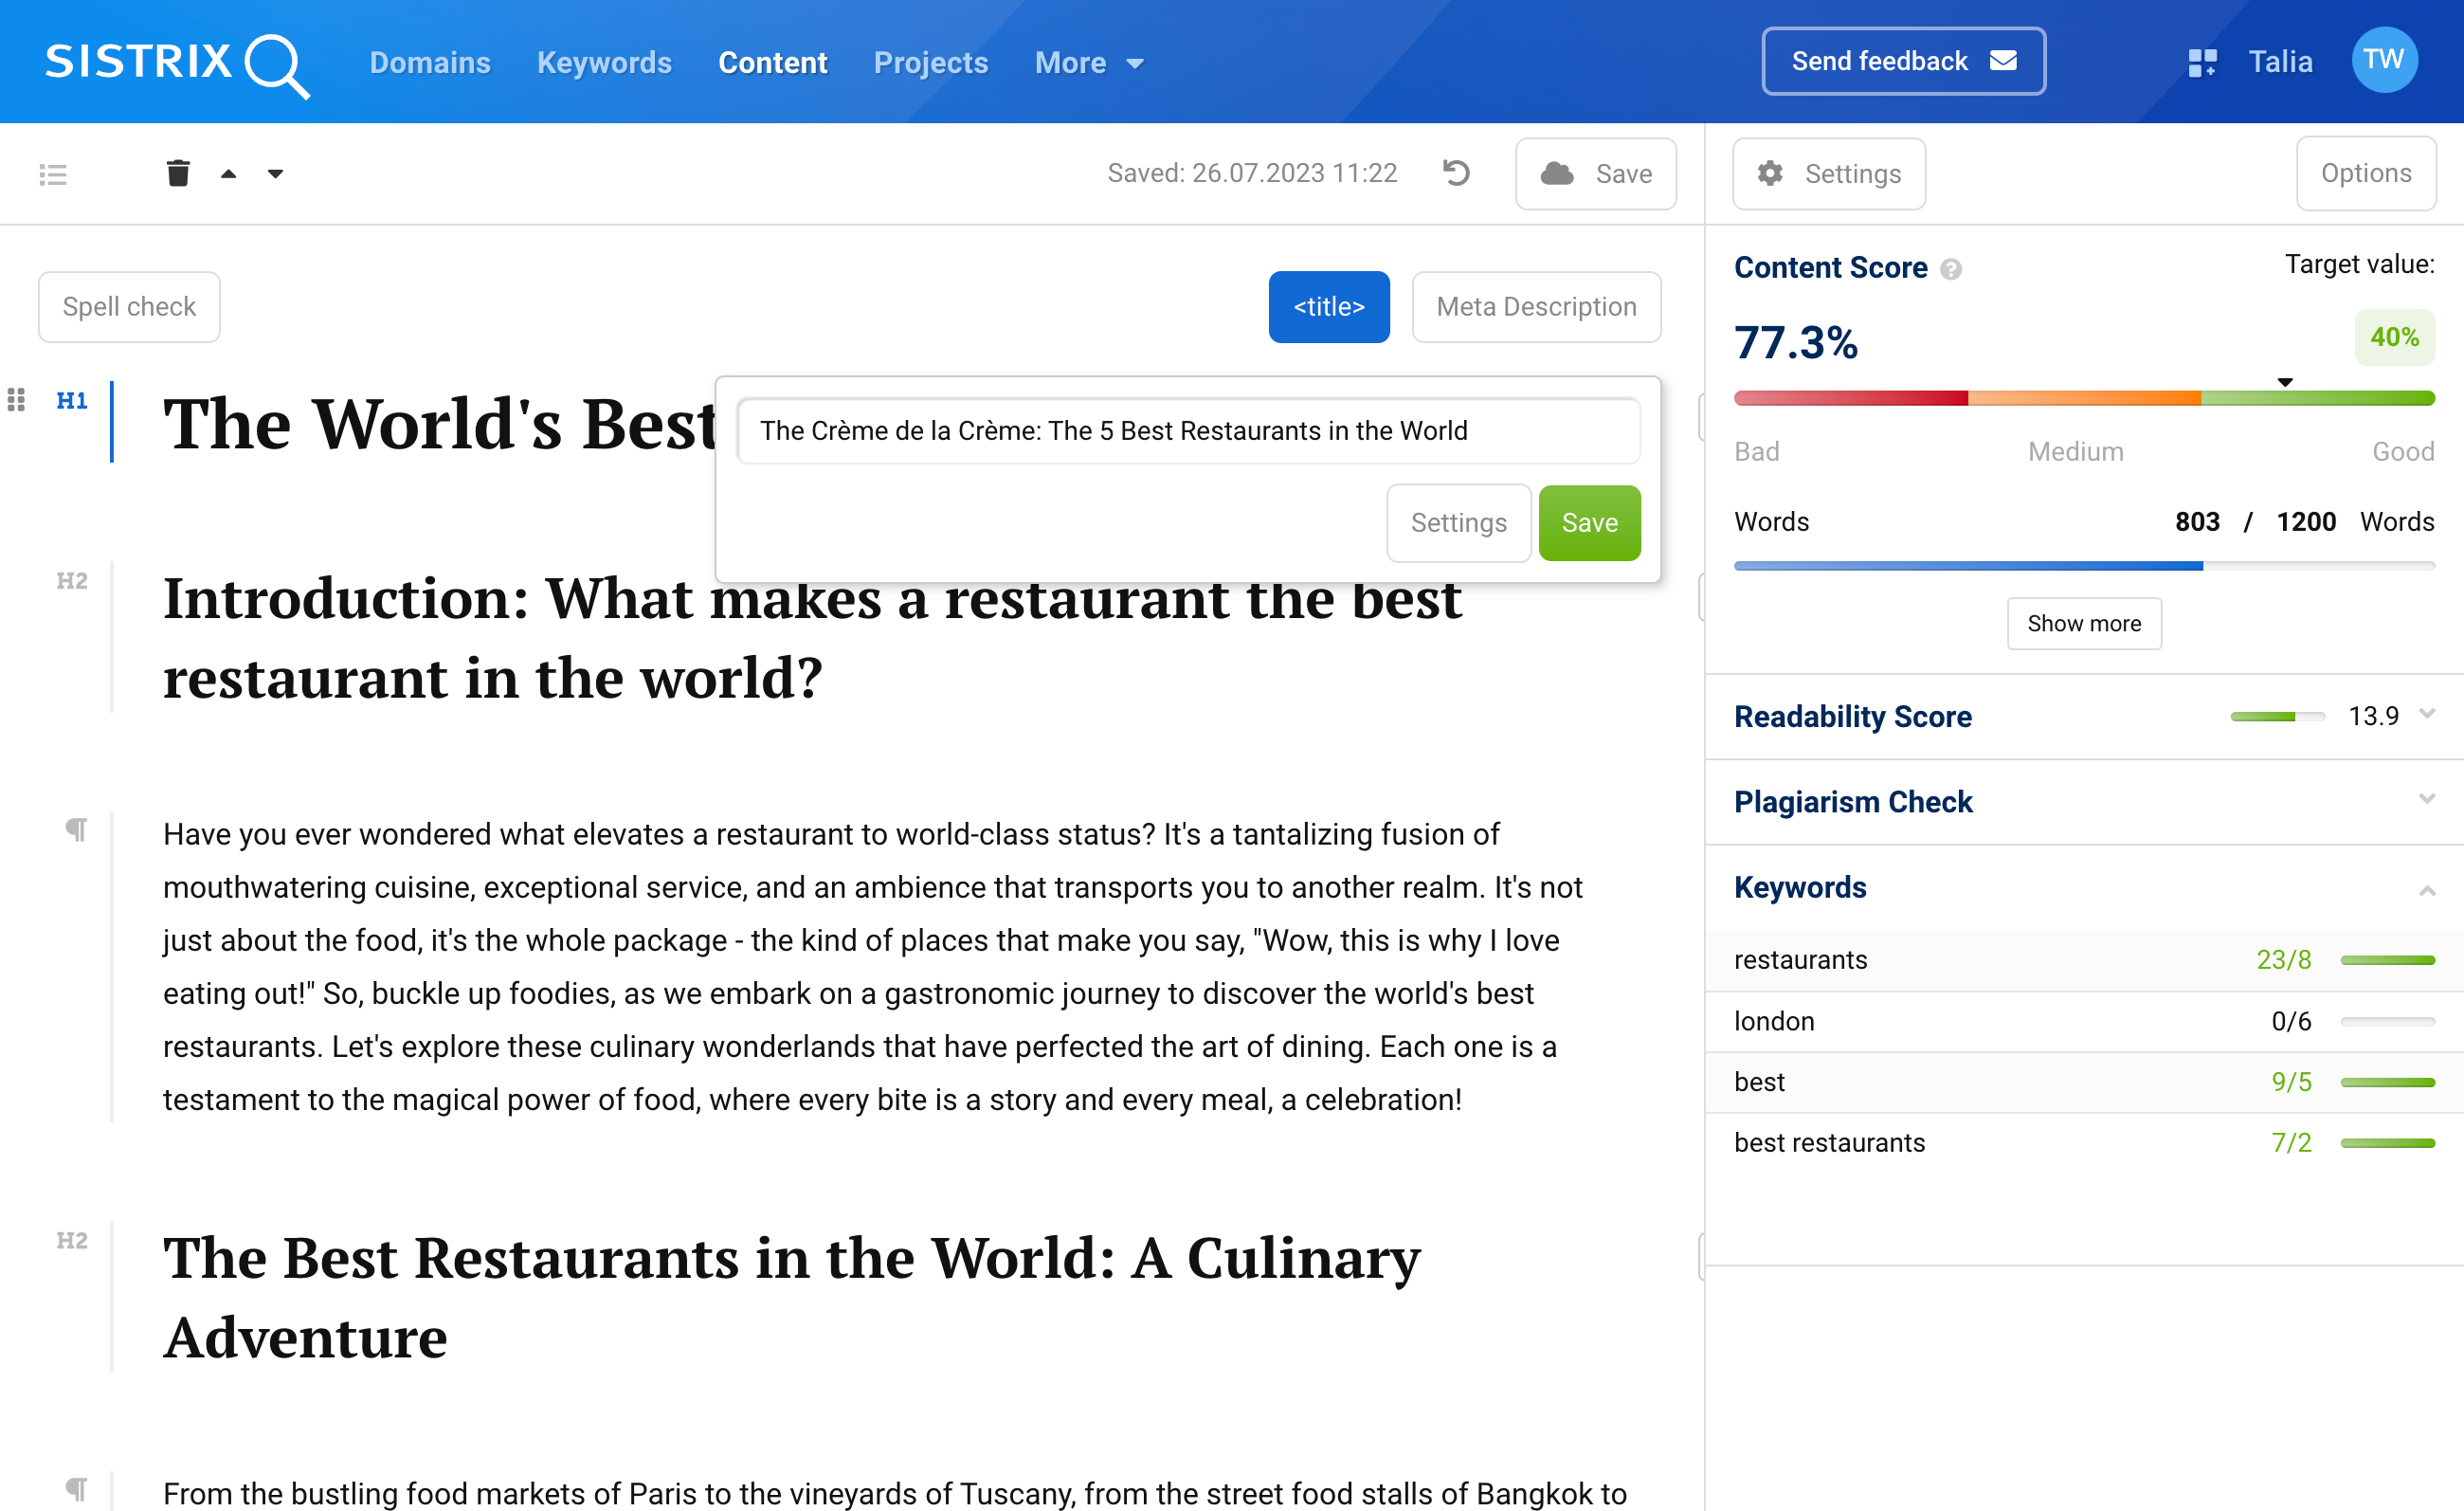Click the Meta Description button

1534,306
